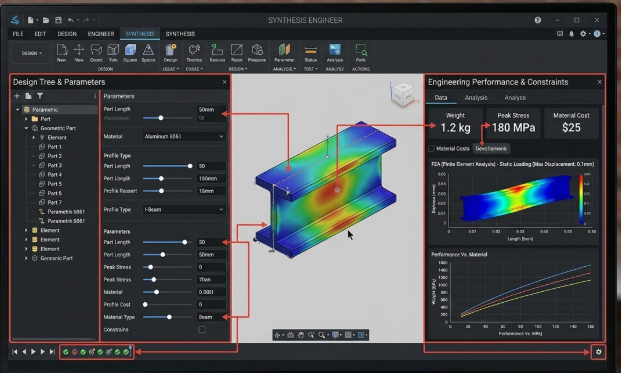The height and width of the screenshot is (373, 621).
Task: Switch to the ENGINEER ribbon tab
Action: pyautogui.click(x=101, y=34)
